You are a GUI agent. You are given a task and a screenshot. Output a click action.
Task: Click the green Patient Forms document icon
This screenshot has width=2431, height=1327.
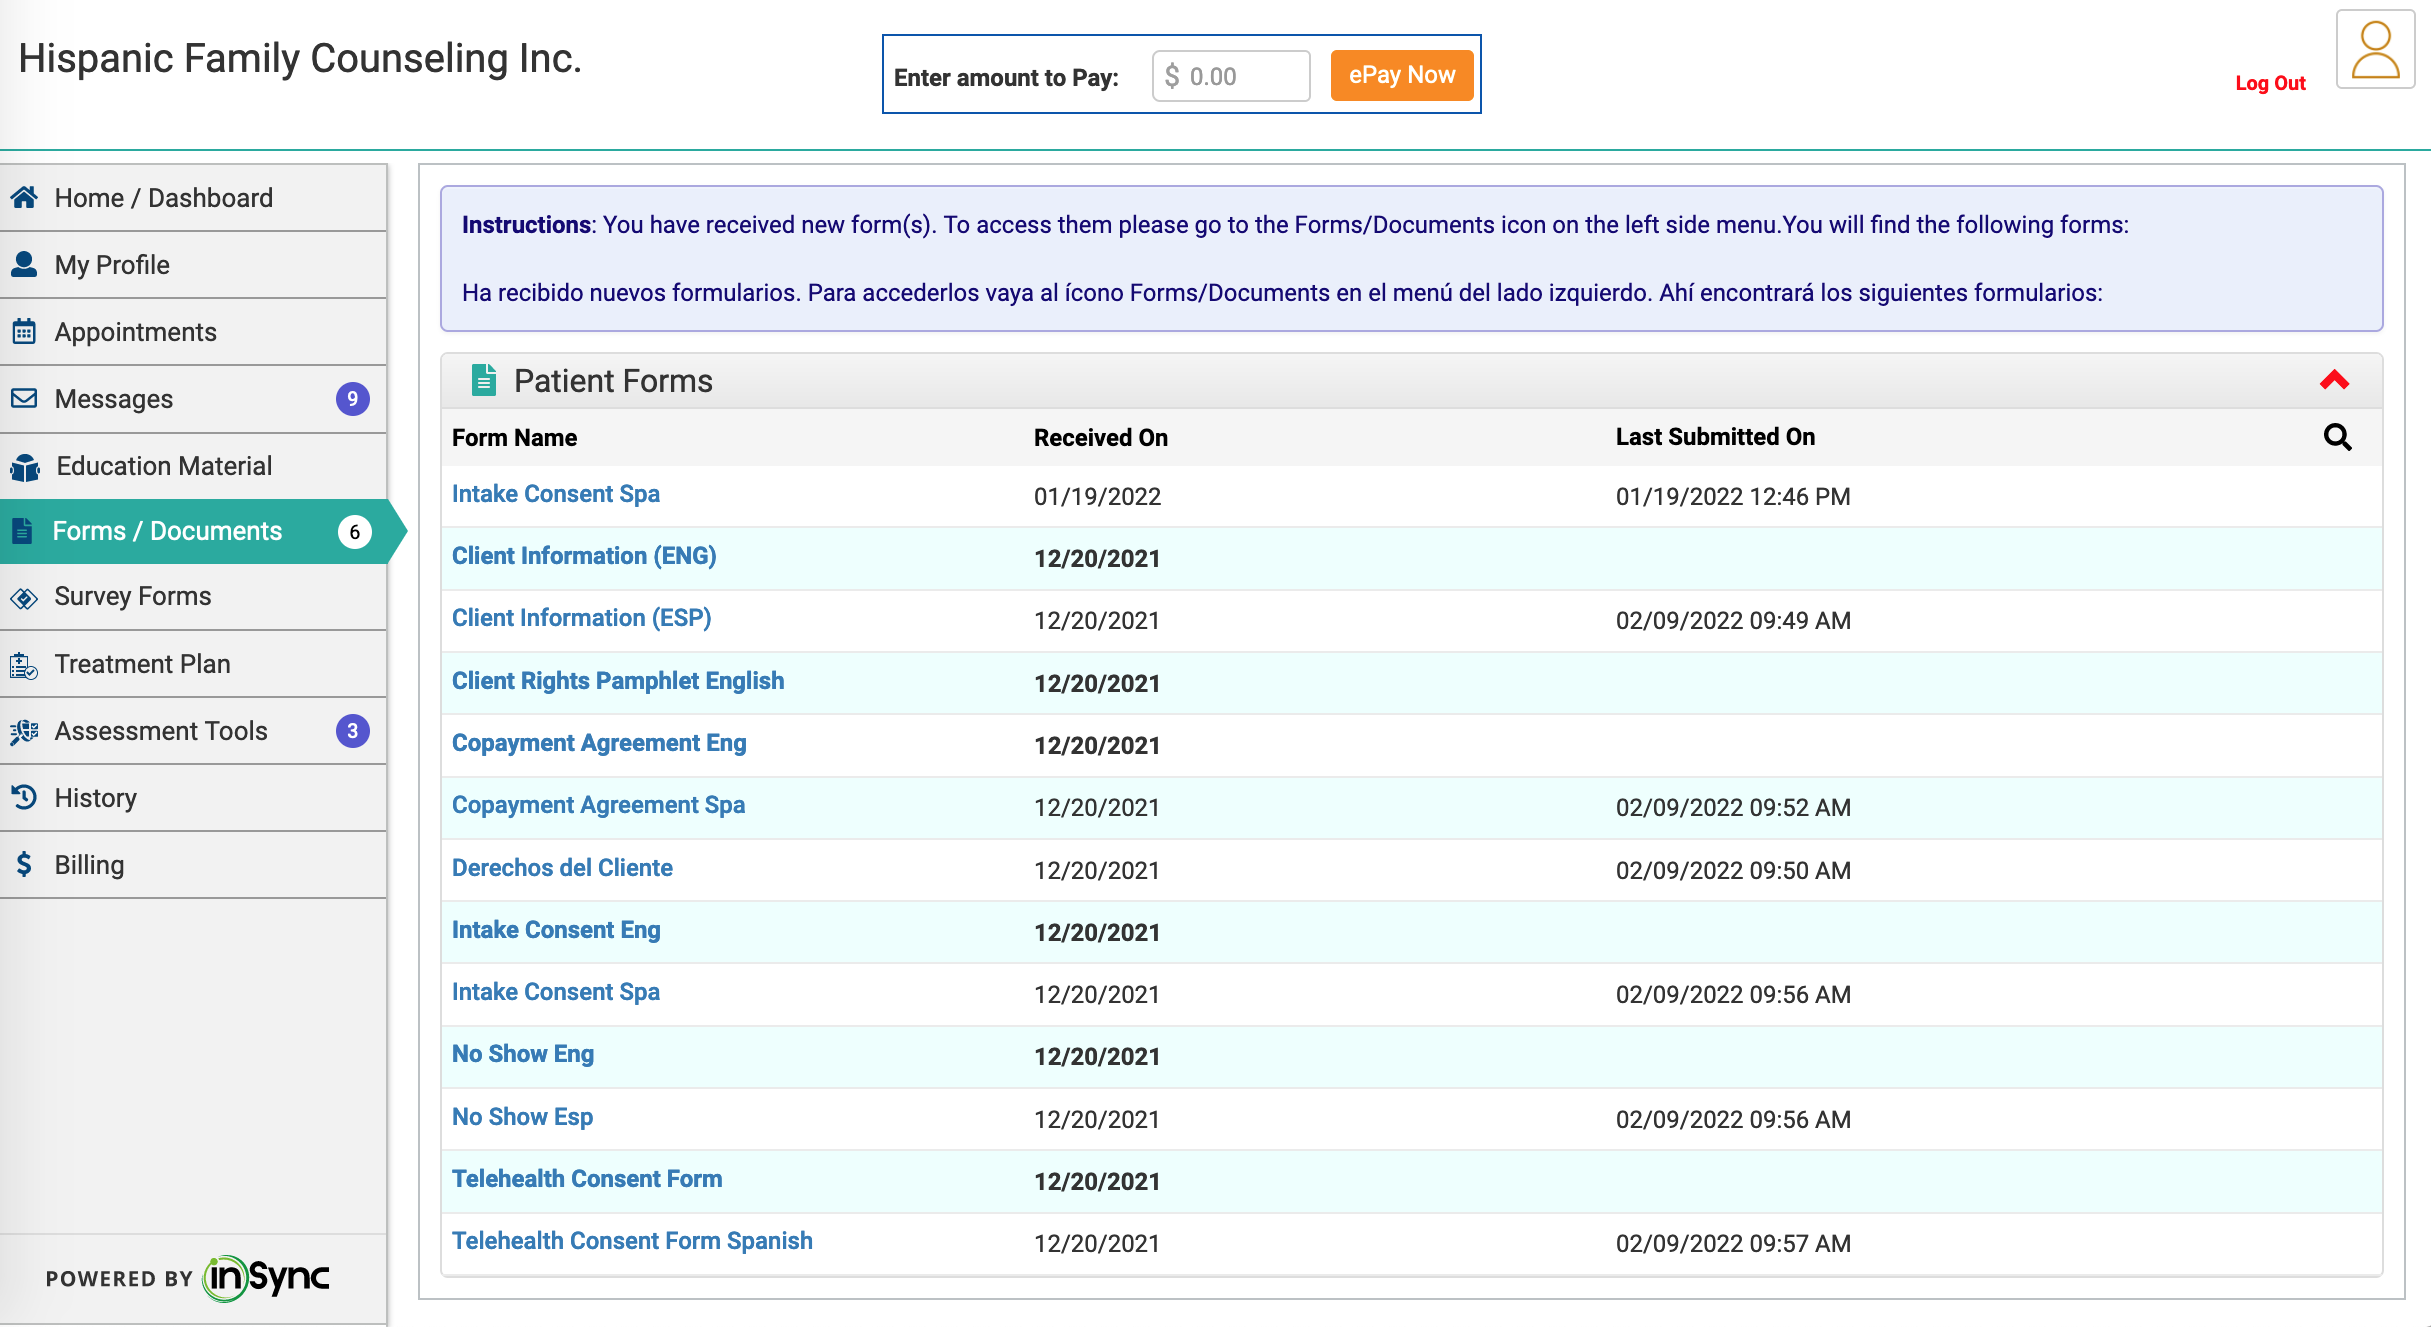coord(484,380)
